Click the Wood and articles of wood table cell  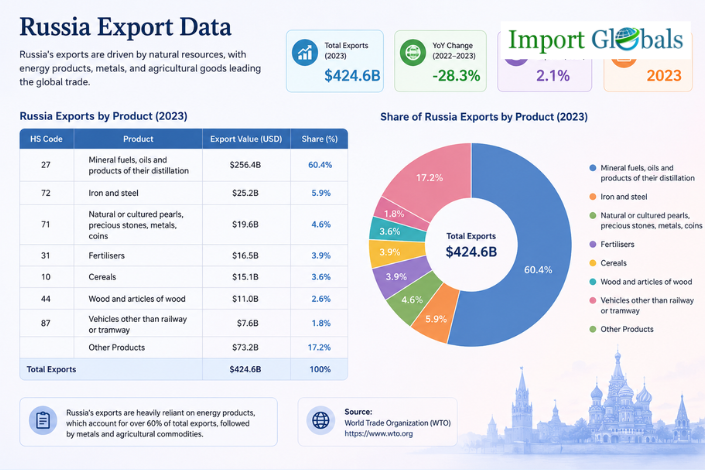click(x=137, y=299)
